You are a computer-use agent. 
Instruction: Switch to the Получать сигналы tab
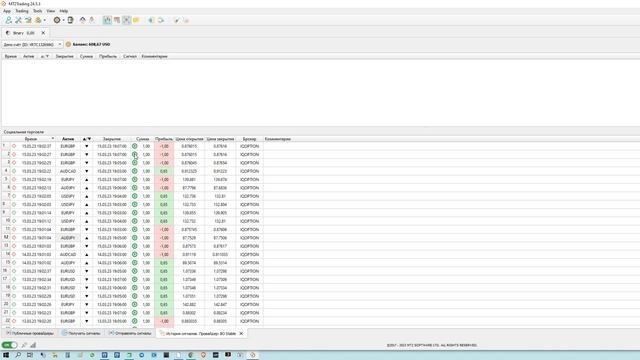pos(81,333)
